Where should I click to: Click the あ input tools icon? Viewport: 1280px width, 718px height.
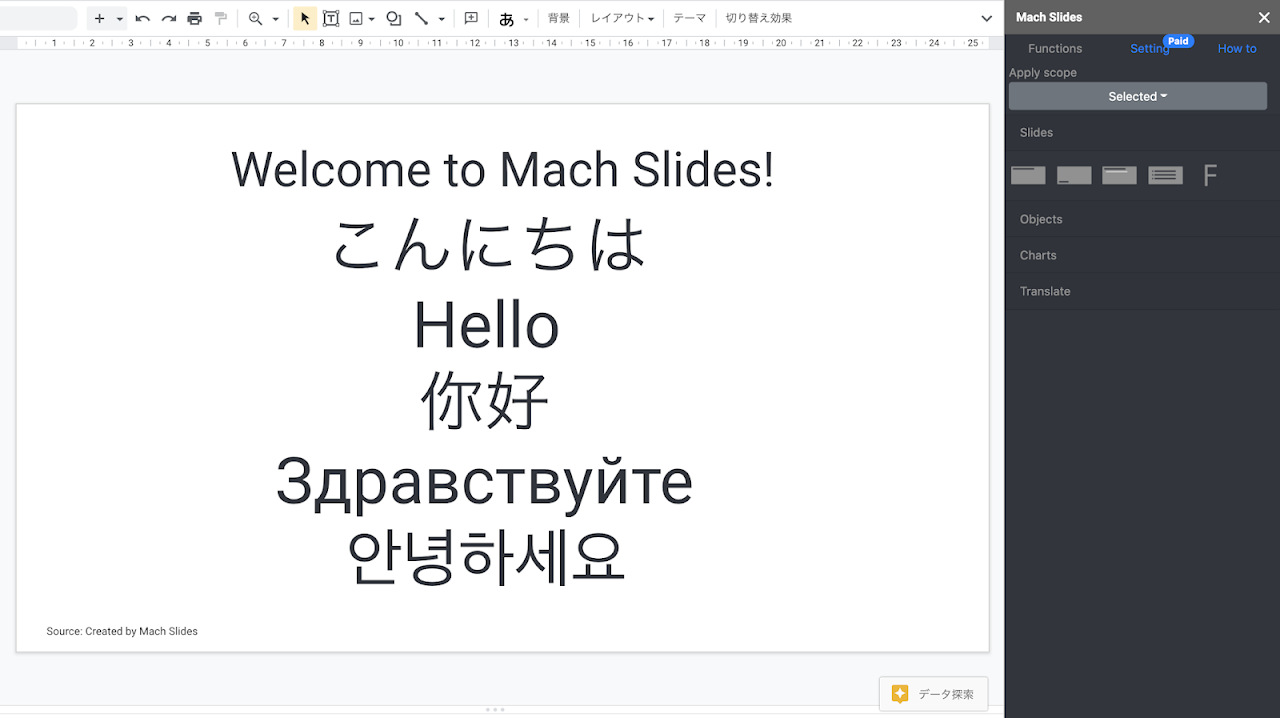coord(506,18)
